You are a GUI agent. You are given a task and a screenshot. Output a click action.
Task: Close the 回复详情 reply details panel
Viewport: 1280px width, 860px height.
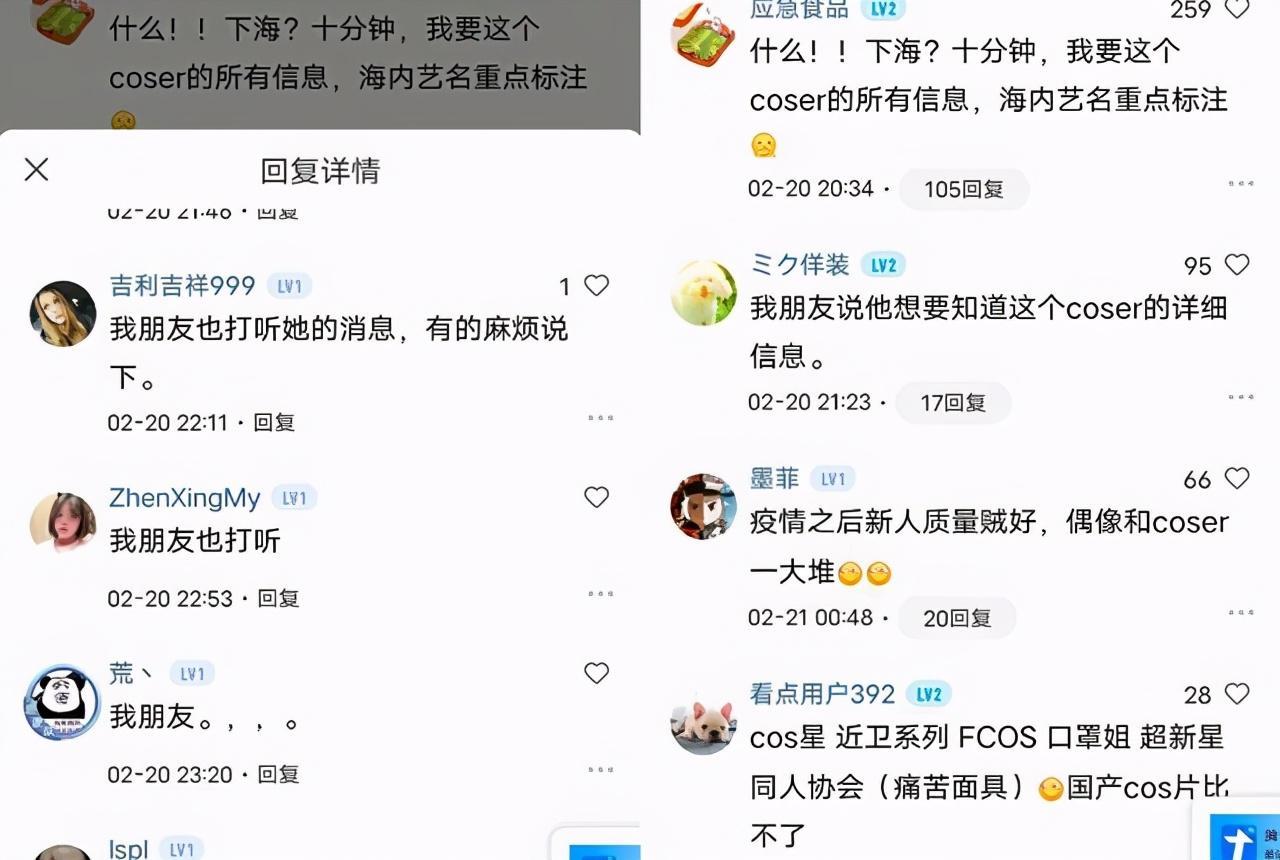(37, 170)
